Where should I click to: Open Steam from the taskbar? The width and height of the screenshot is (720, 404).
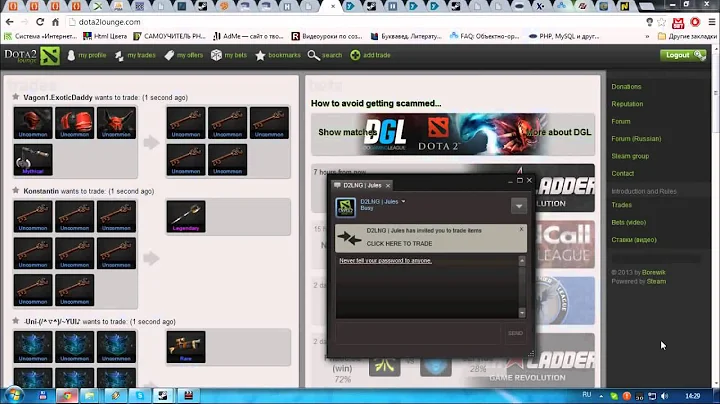coord(163,395)
